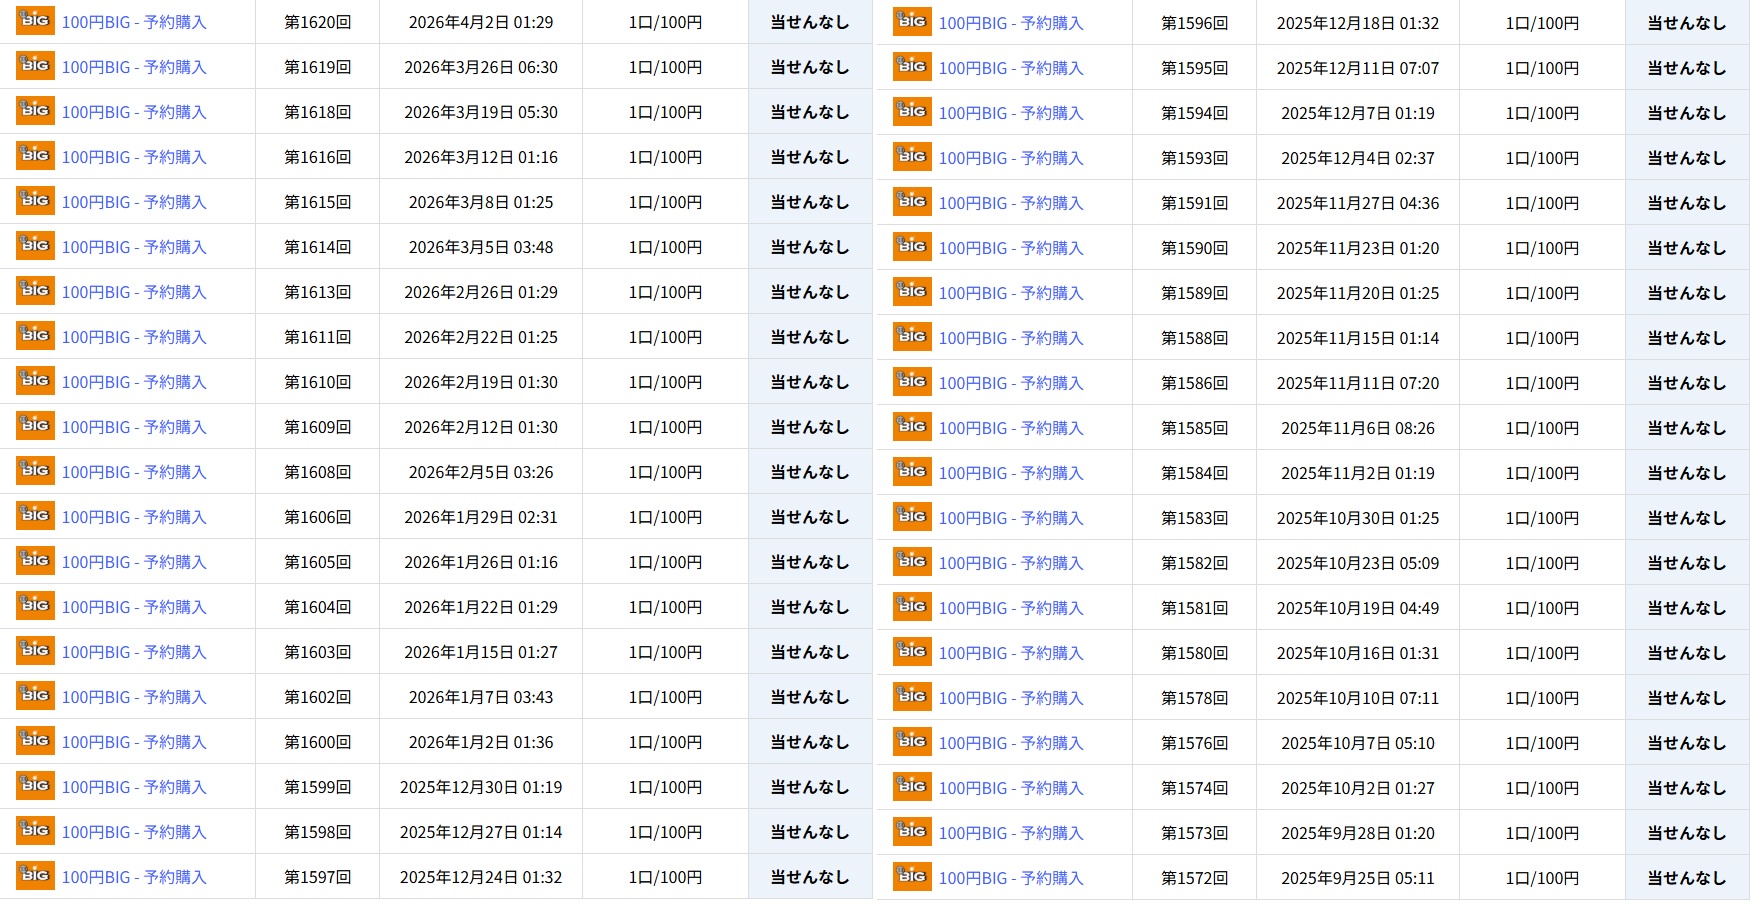Click the round number 第1618回
Image resolution: width=1755 pixels, height=906 pixels.
317,112
